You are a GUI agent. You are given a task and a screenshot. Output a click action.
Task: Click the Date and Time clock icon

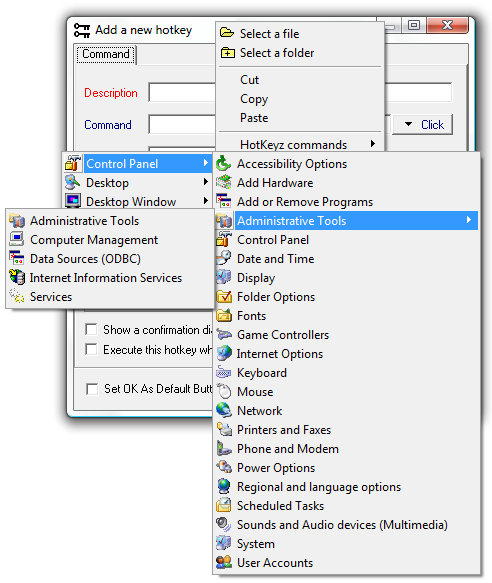(x=224, y=258)
